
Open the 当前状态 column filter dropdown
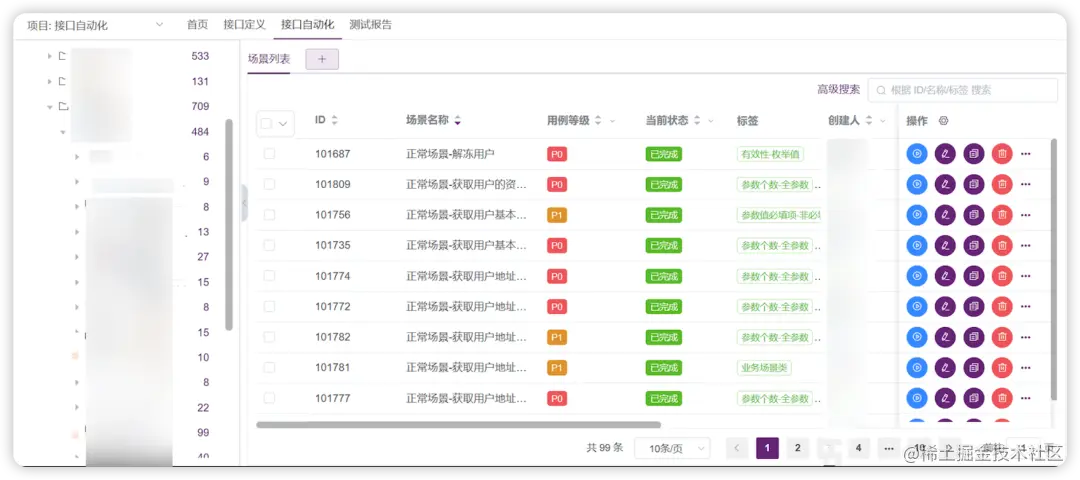point(711,121)
